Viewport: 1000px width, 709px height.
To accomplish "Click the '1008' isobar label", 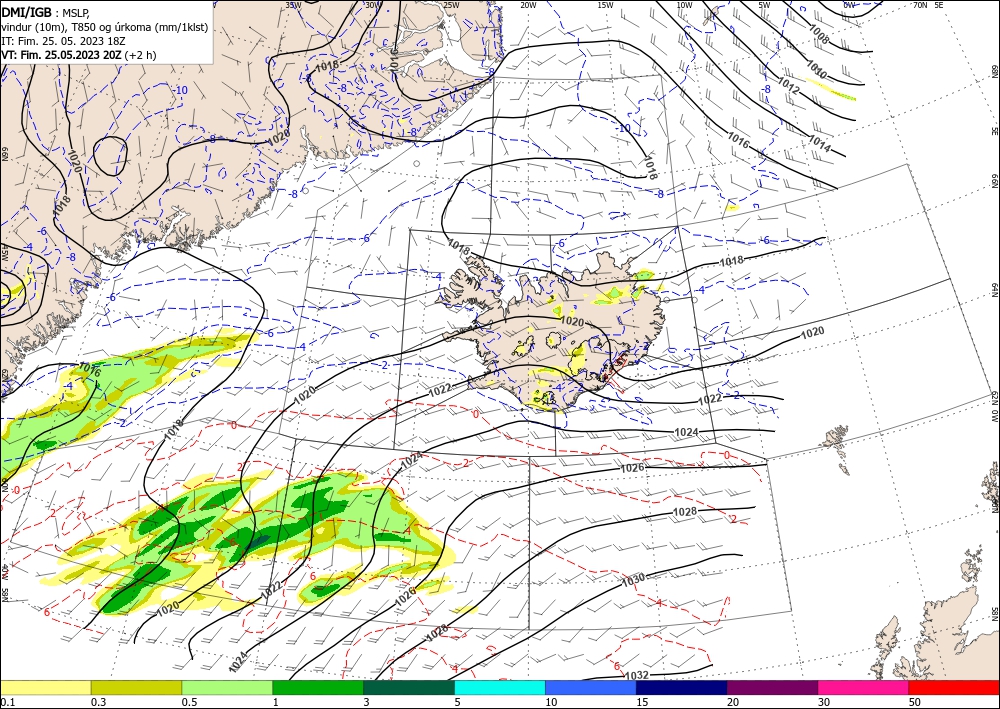I will tap(818, 34).
